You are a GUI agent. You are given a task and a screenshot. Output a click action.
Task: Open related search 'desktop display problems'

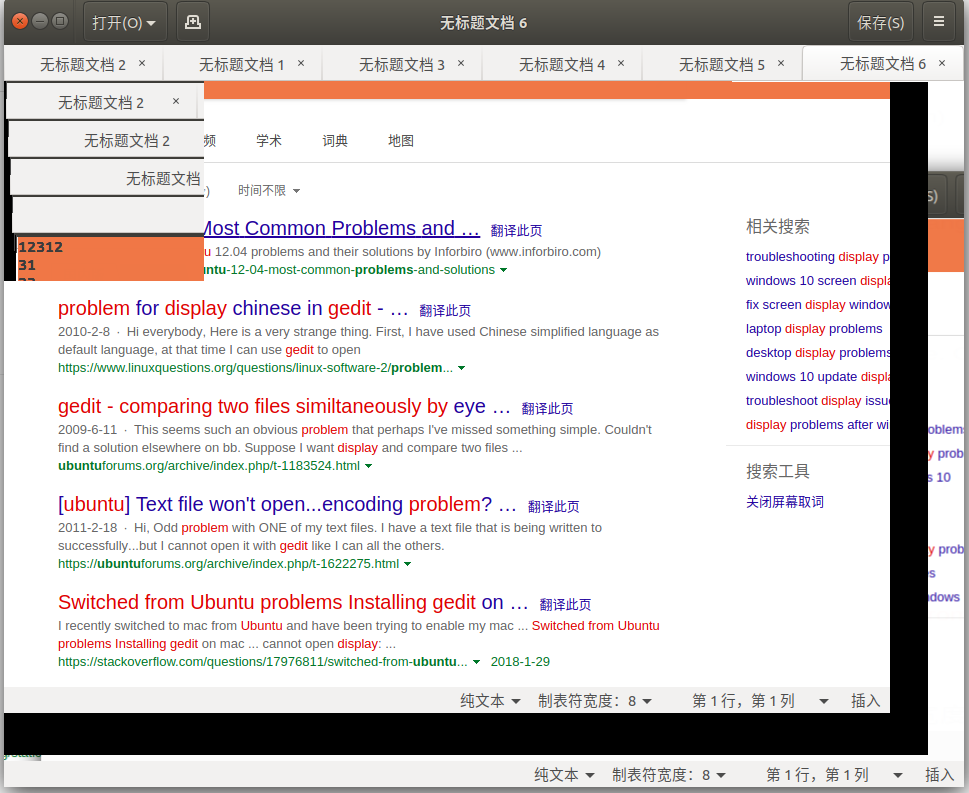coord(818,353)
